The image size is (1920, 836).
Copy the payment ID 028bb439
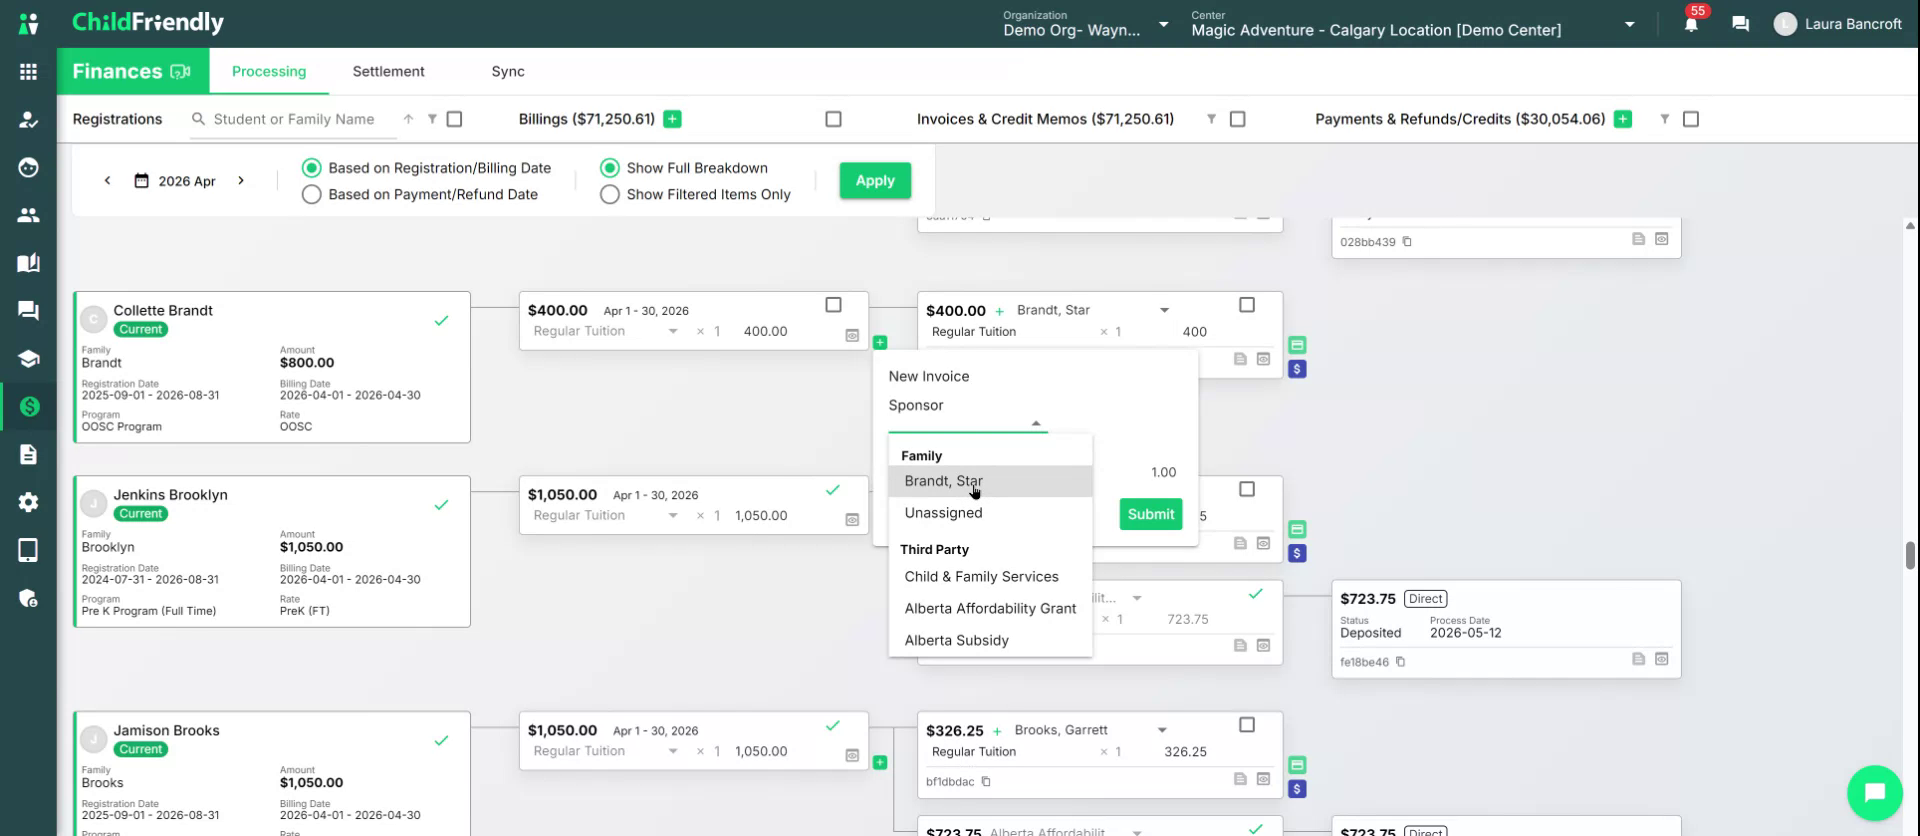tap(1407, 242)
